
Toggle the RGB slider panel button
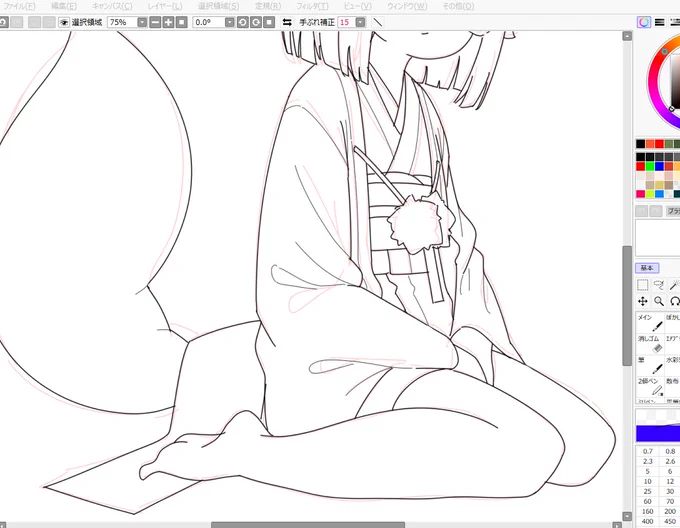[660, 22]
